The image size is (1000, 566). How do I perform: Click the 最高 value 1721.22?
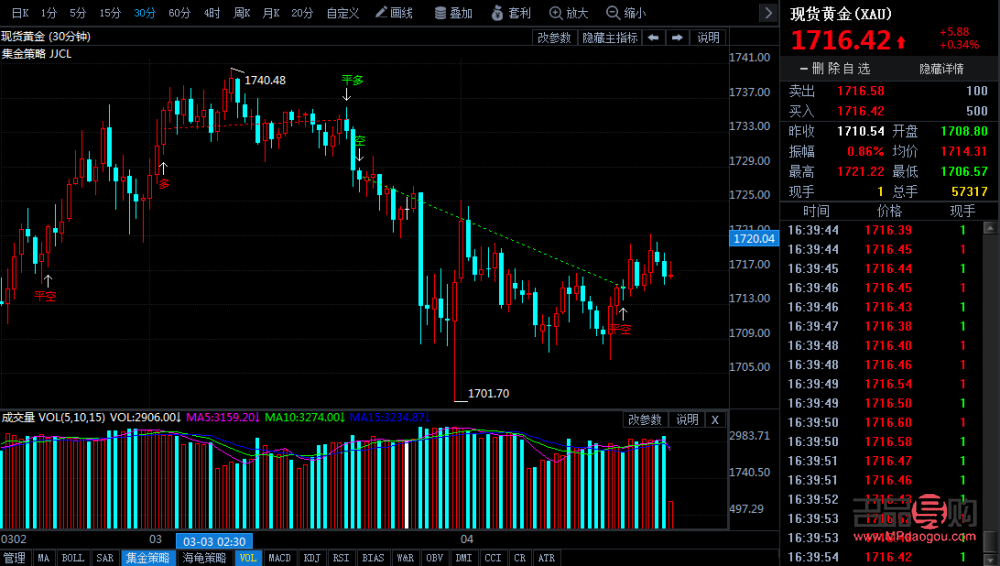point(860,172)
